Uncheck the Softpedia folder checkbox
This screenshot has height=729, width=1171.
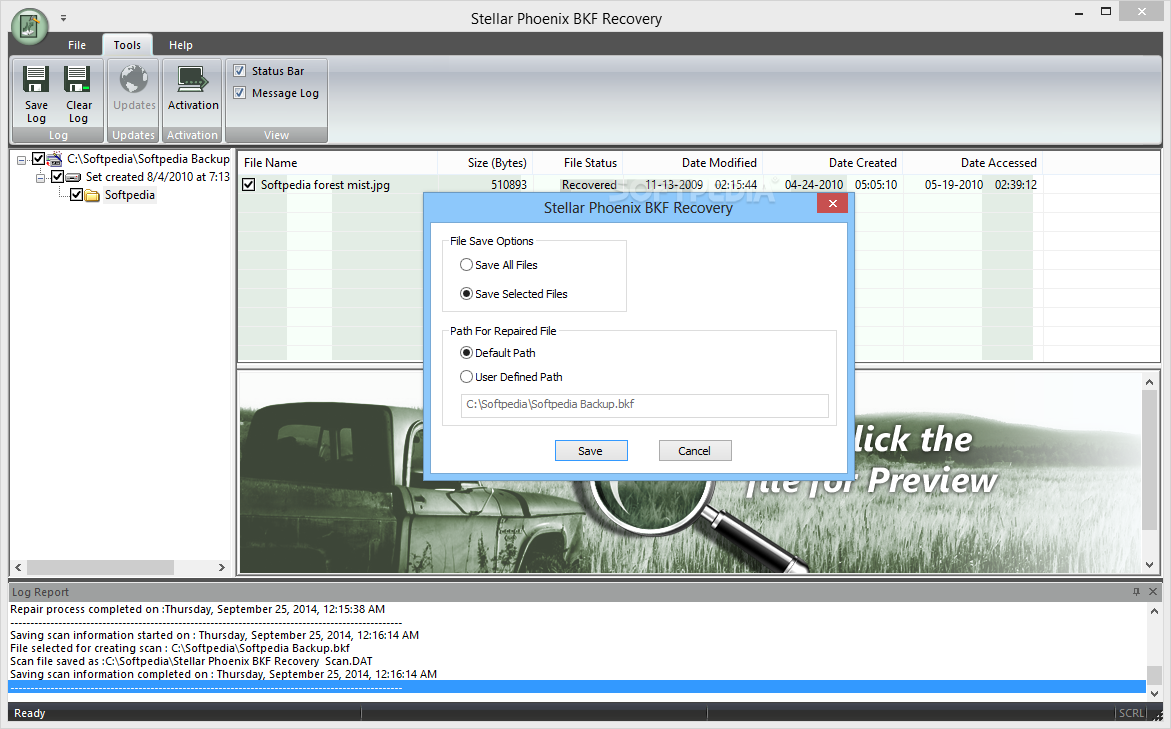pyautogui.click(x=76, y=195)
